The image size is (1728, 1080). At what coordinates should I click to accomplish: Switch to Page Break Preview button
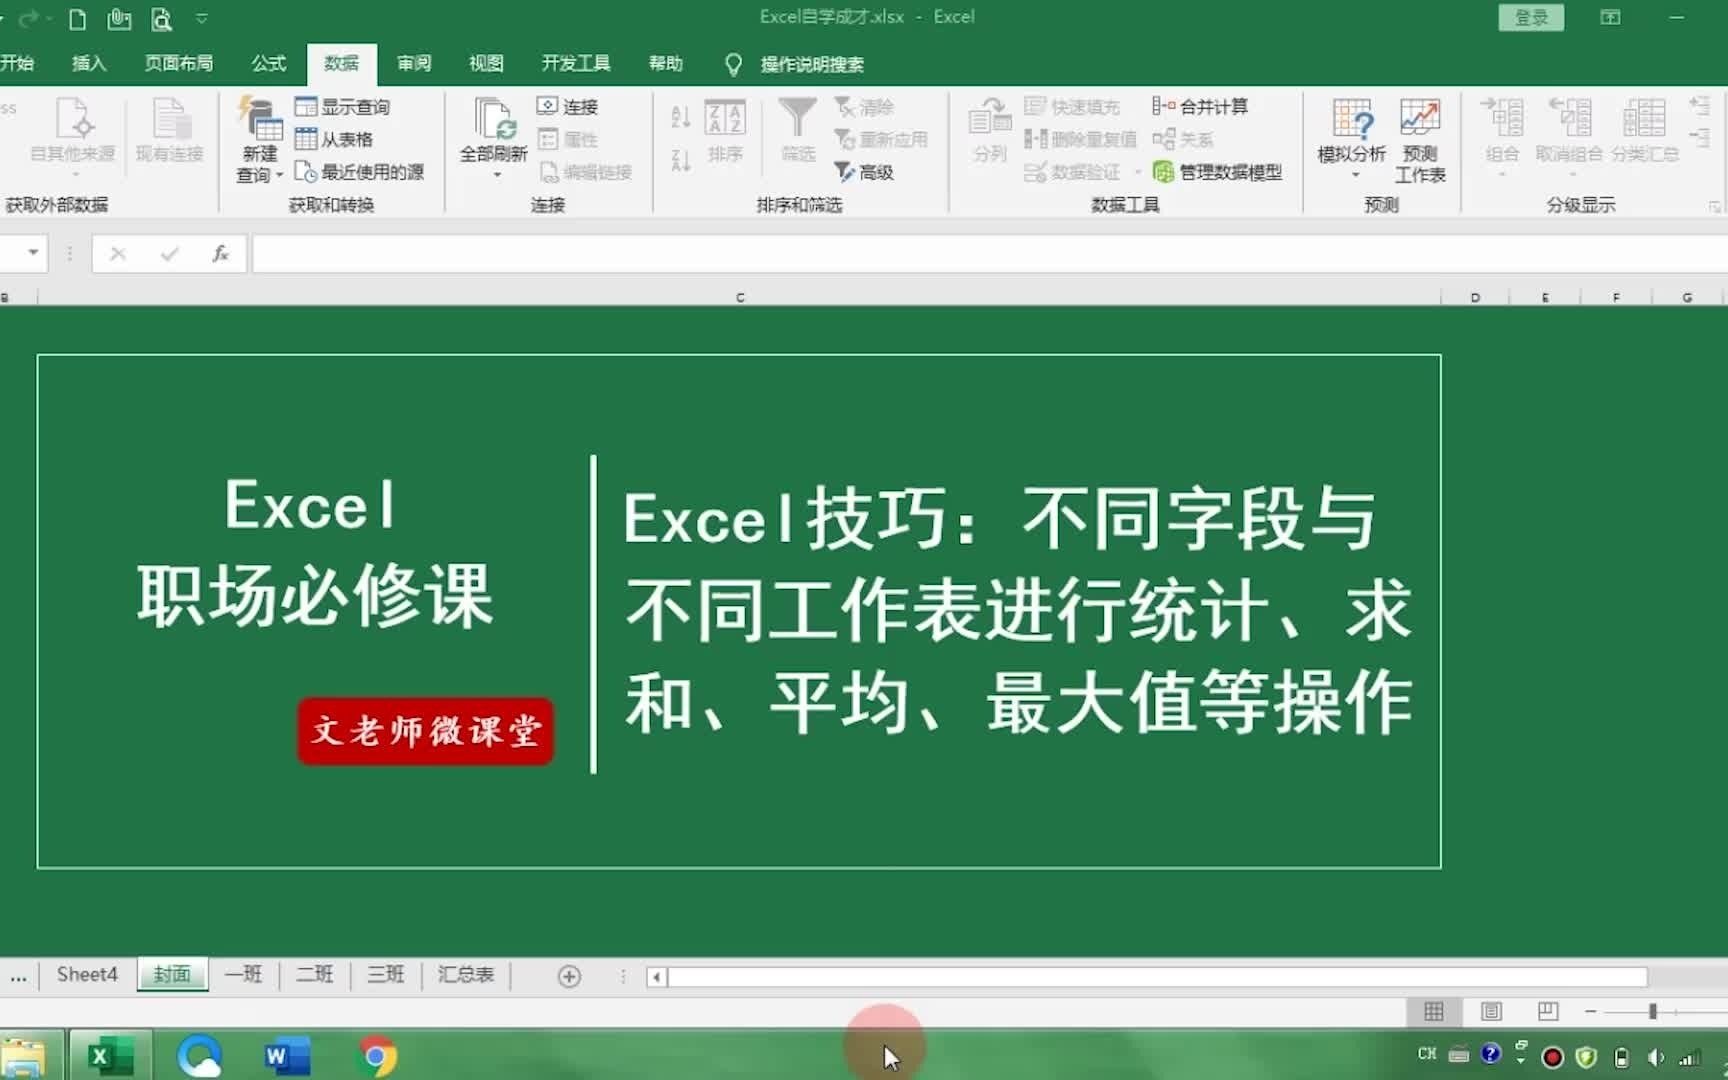click(x=1548, y=1012)
